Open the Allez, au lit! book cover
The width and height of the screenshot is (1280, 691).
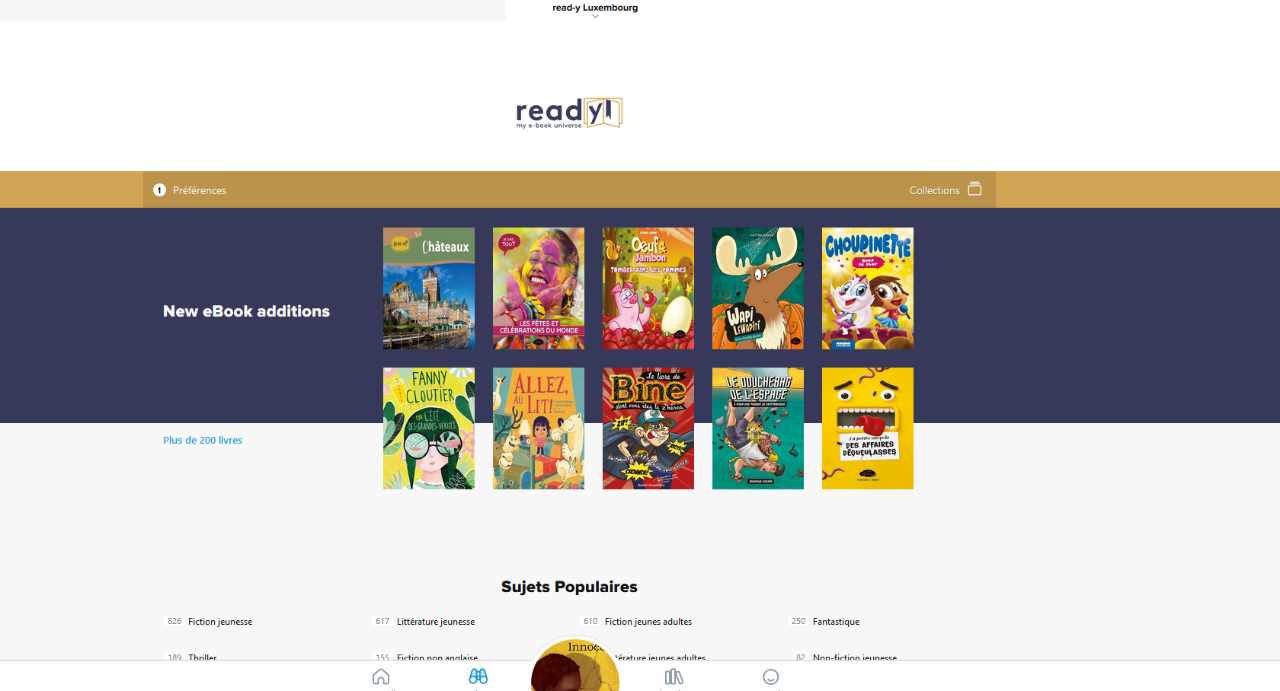tap(539, 428)
